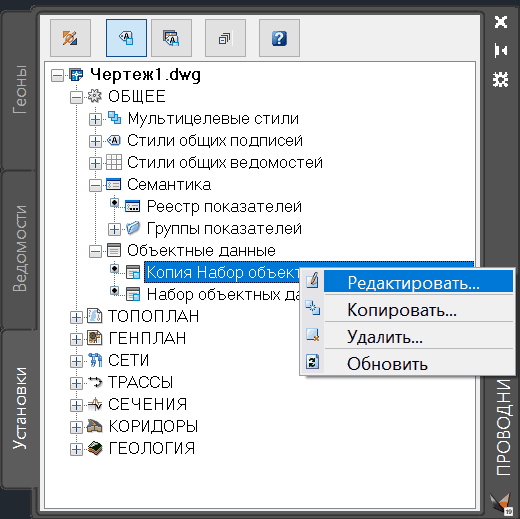
Task: Open help with the question mark icon
Action: tap(279, 38)
